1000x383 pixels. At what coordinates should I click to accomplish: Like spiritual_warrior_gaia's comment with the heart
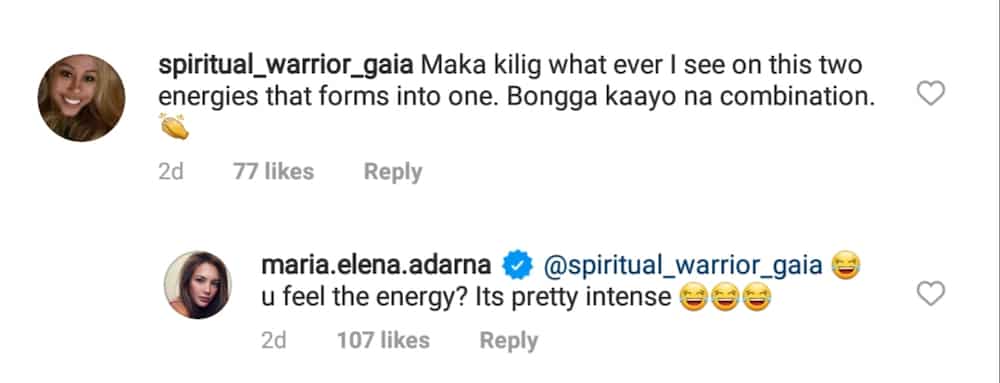tap(930, 94)
